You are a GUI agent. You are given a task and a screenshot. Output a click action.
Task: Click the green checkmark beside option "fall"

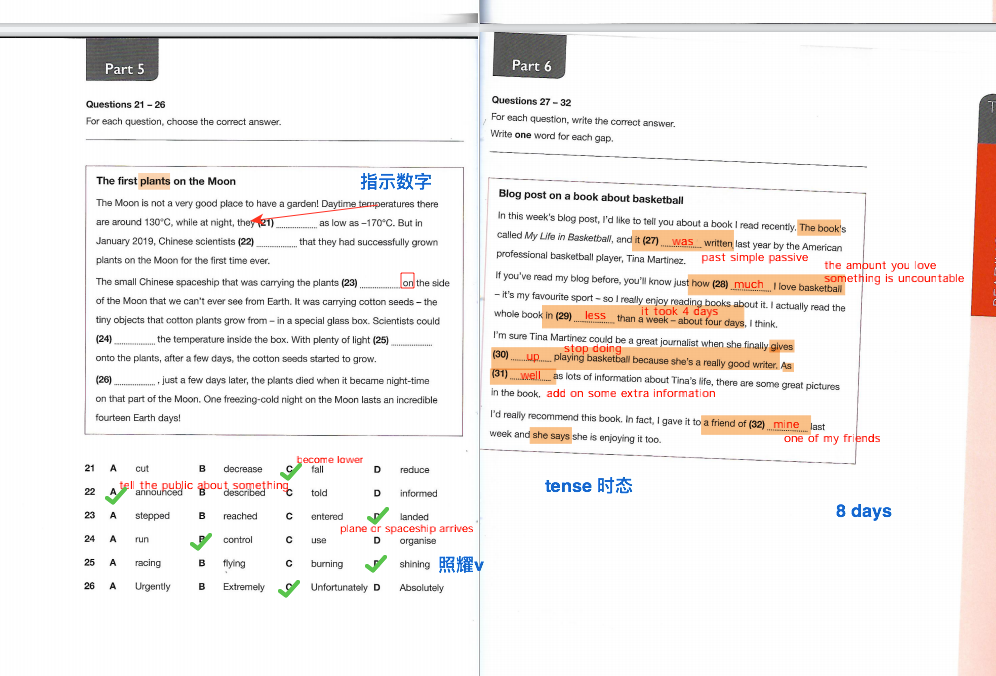coord(290,471)
